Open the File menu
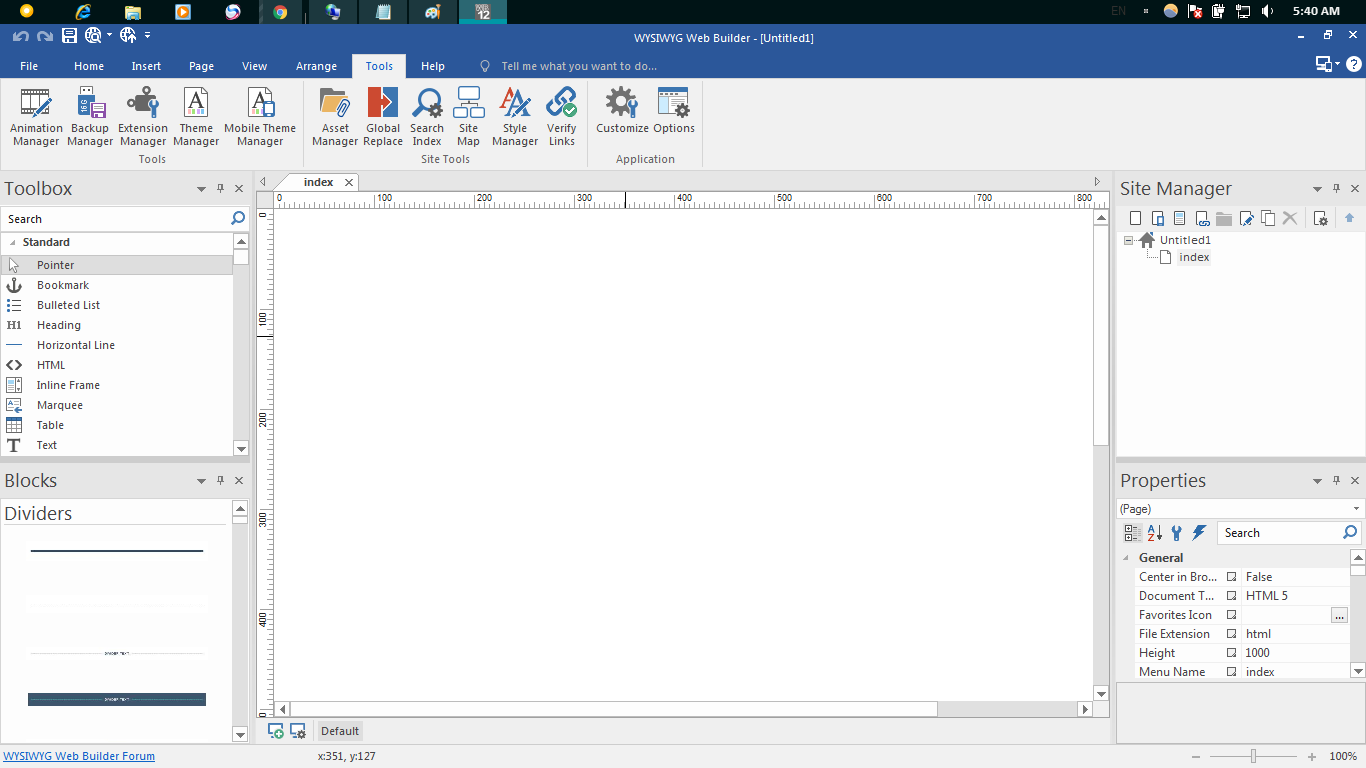The image size is (1366, 768). pos(29,66)
